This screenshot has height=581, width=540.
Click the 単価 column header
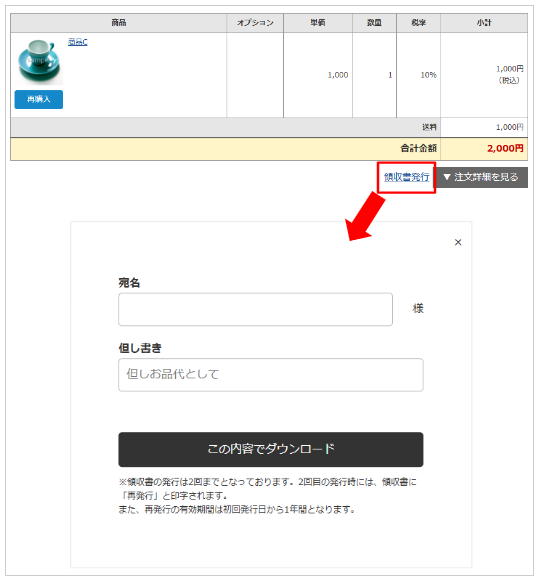pyautogui.click(x=318, y=23)
